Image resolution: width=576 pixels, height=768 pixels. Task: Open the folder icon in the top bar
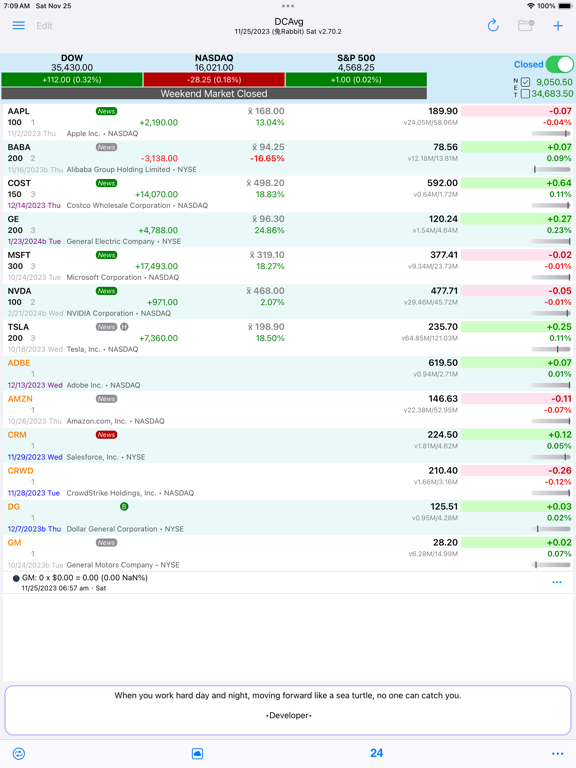[526, 25]
